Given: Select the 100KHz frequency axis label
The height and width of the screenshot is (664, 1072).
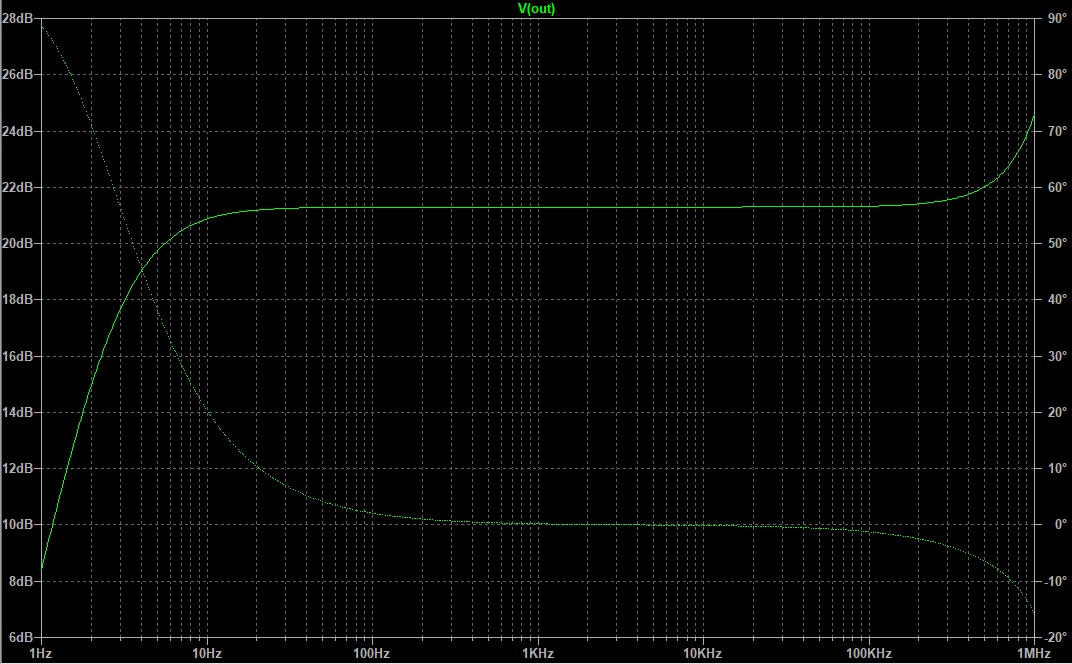Looking at the screenshot, I should (x=868, y=653).
